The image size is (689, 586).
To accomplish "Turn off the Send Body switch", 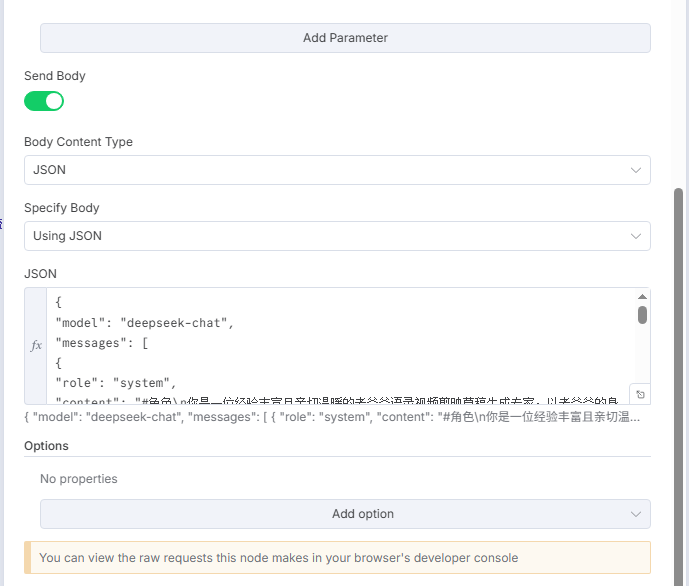I will click(44, 101).
